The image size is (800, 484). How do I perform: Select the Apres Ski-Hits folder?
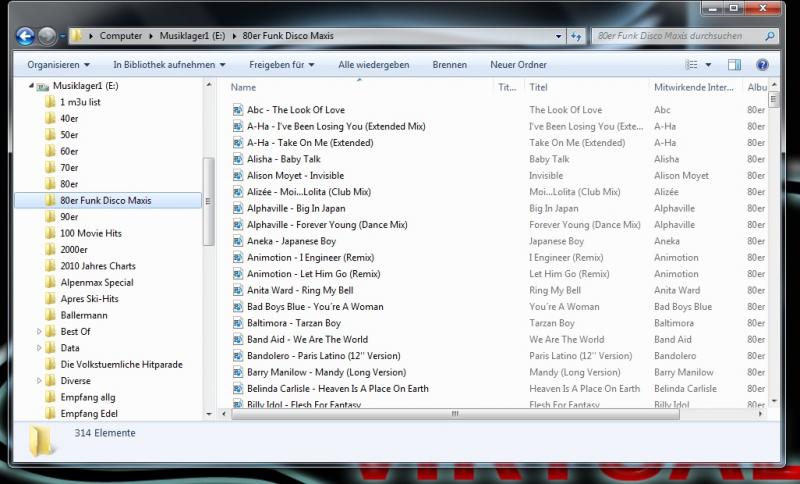[x=89, y=298]
